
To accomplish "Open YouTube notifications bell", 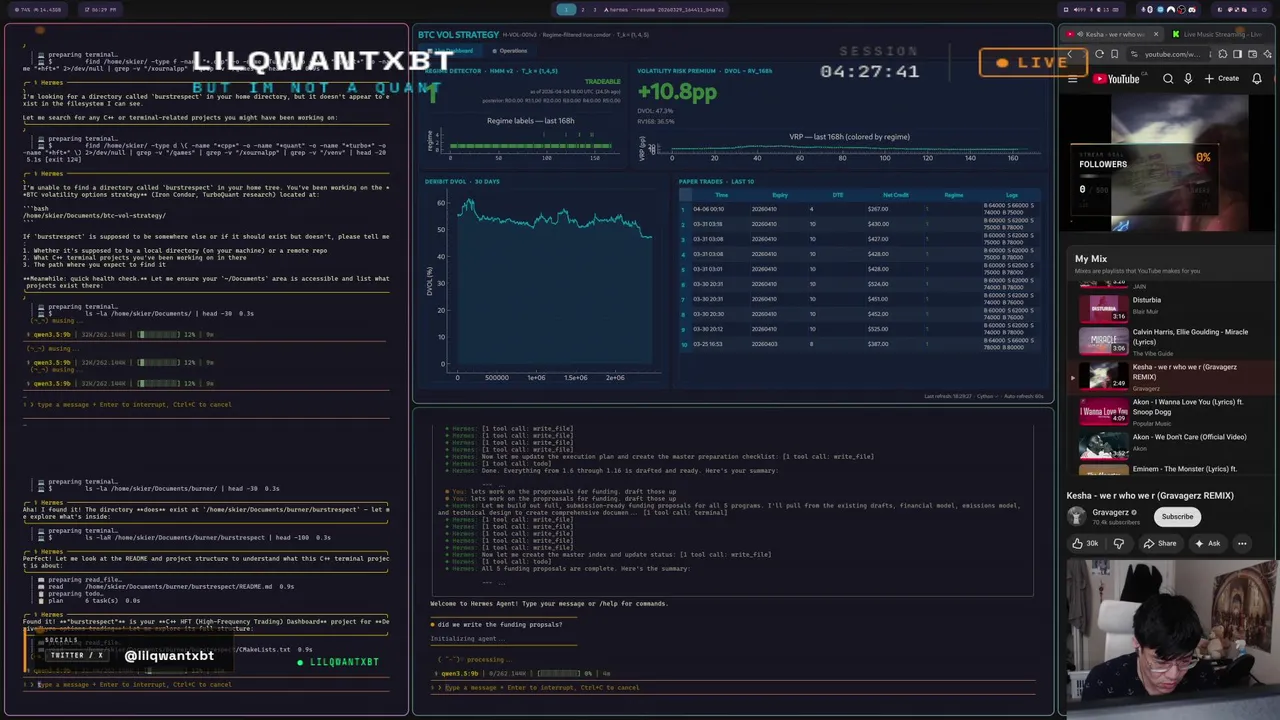I will (1257, 79).
